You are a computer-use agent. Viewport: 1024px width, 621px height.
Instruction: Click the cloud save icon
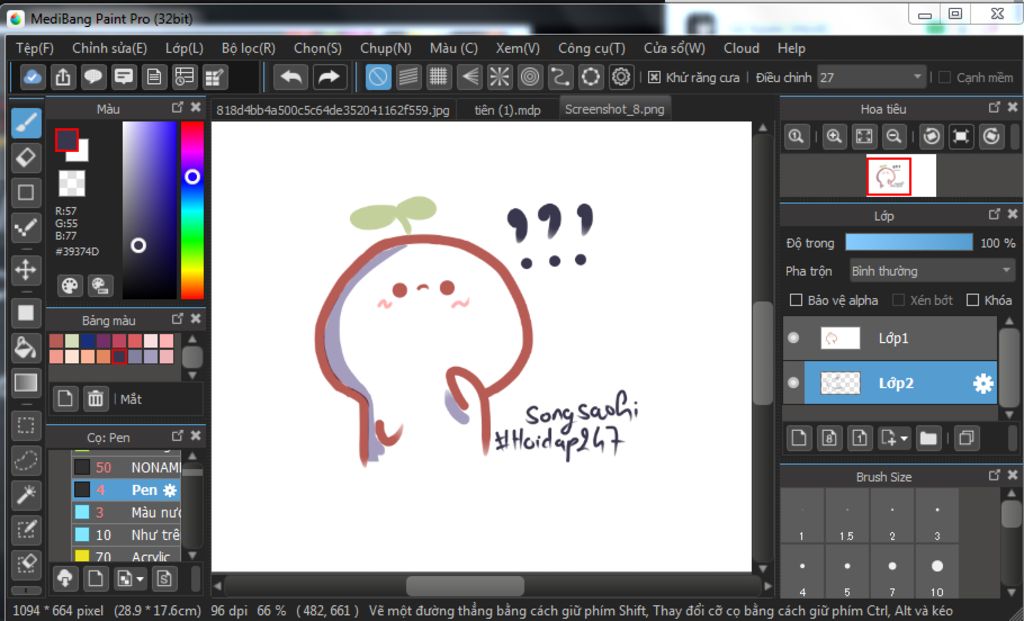(32, 77)
